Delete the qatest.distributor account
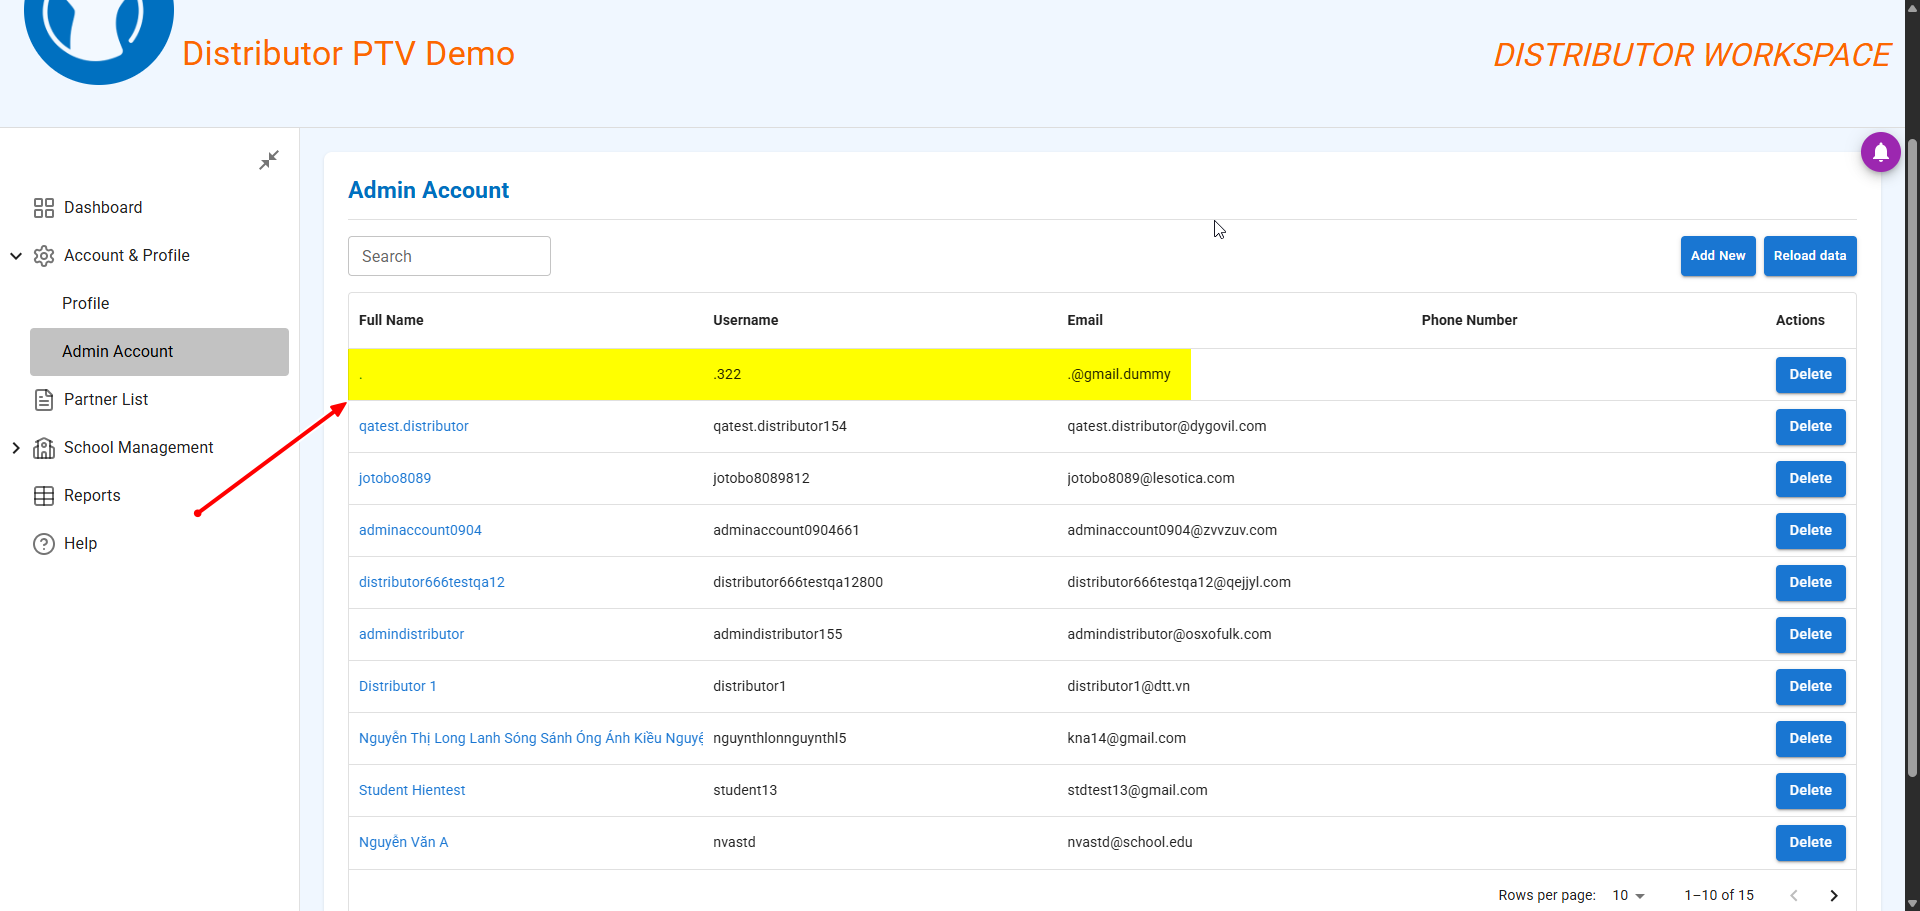Screen dimensions: 1920x911 point(1810,427)
